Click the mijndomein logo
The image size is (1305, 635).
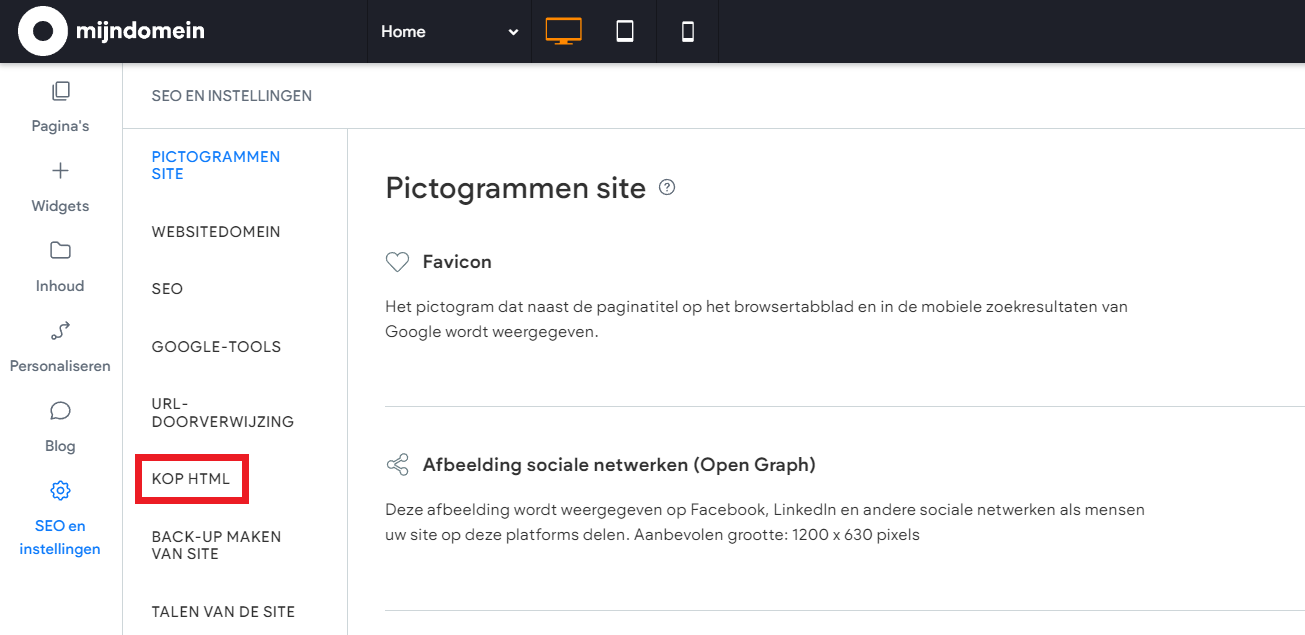[110, 31]
